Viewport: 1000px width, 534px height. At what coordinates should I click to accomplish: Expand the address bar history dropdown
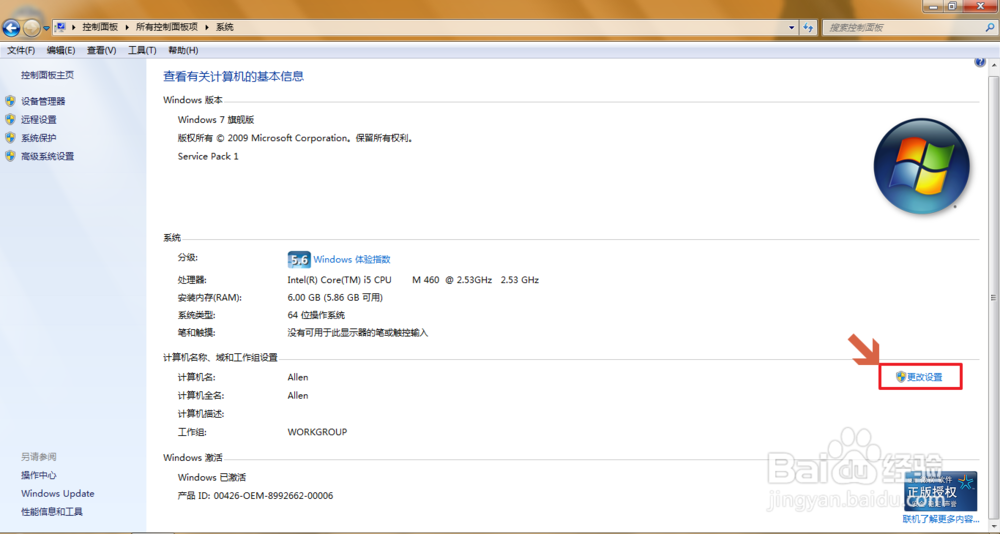791,27
